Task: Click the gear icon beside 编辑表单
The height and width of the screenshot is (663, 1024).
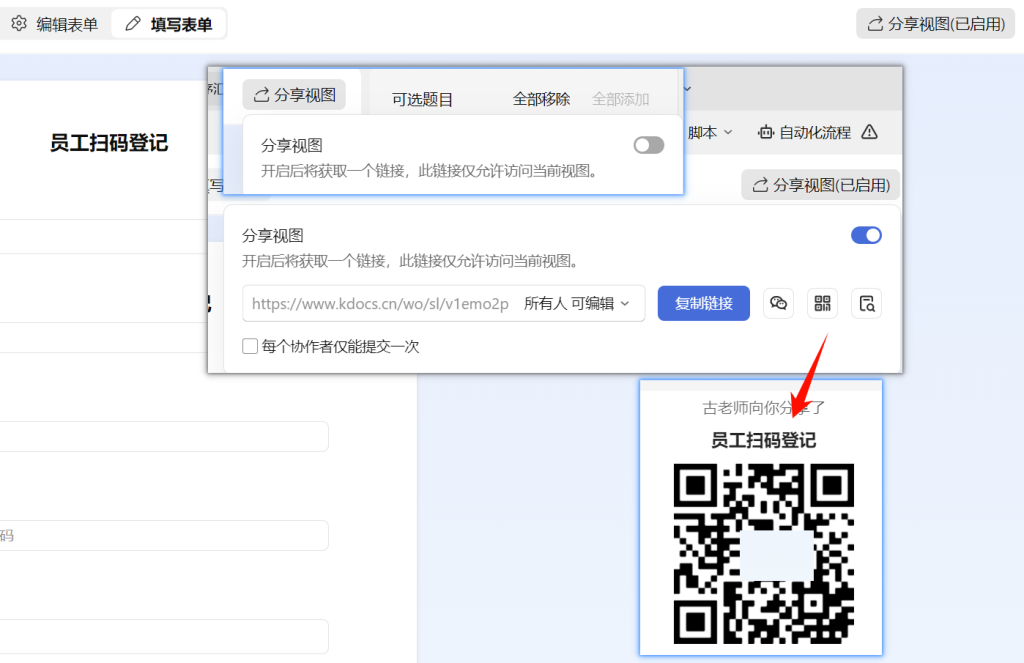Action: coord(19,24)
